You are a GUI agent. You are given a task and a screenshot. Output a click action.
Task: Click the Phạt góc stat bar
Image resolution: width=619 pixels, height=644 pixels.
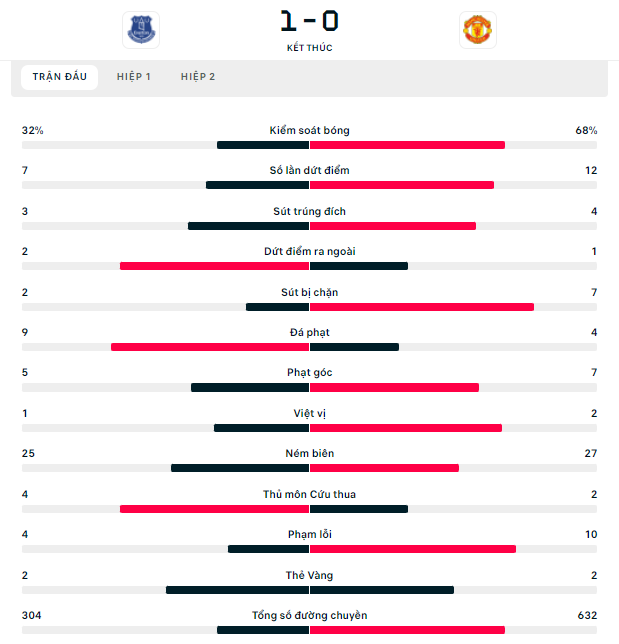(x=309, y=387)
